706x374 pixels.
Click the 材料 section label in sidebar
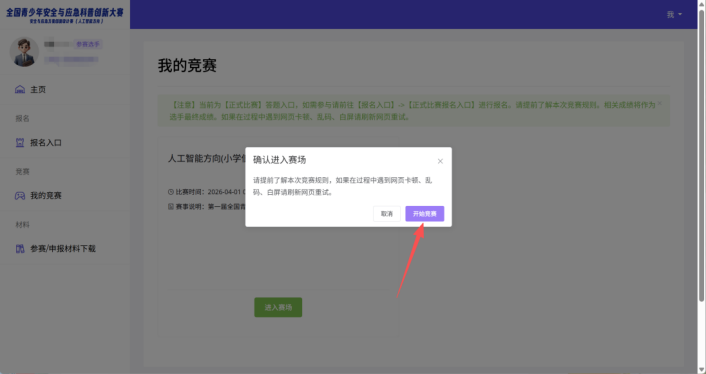[x=23, y=225]
